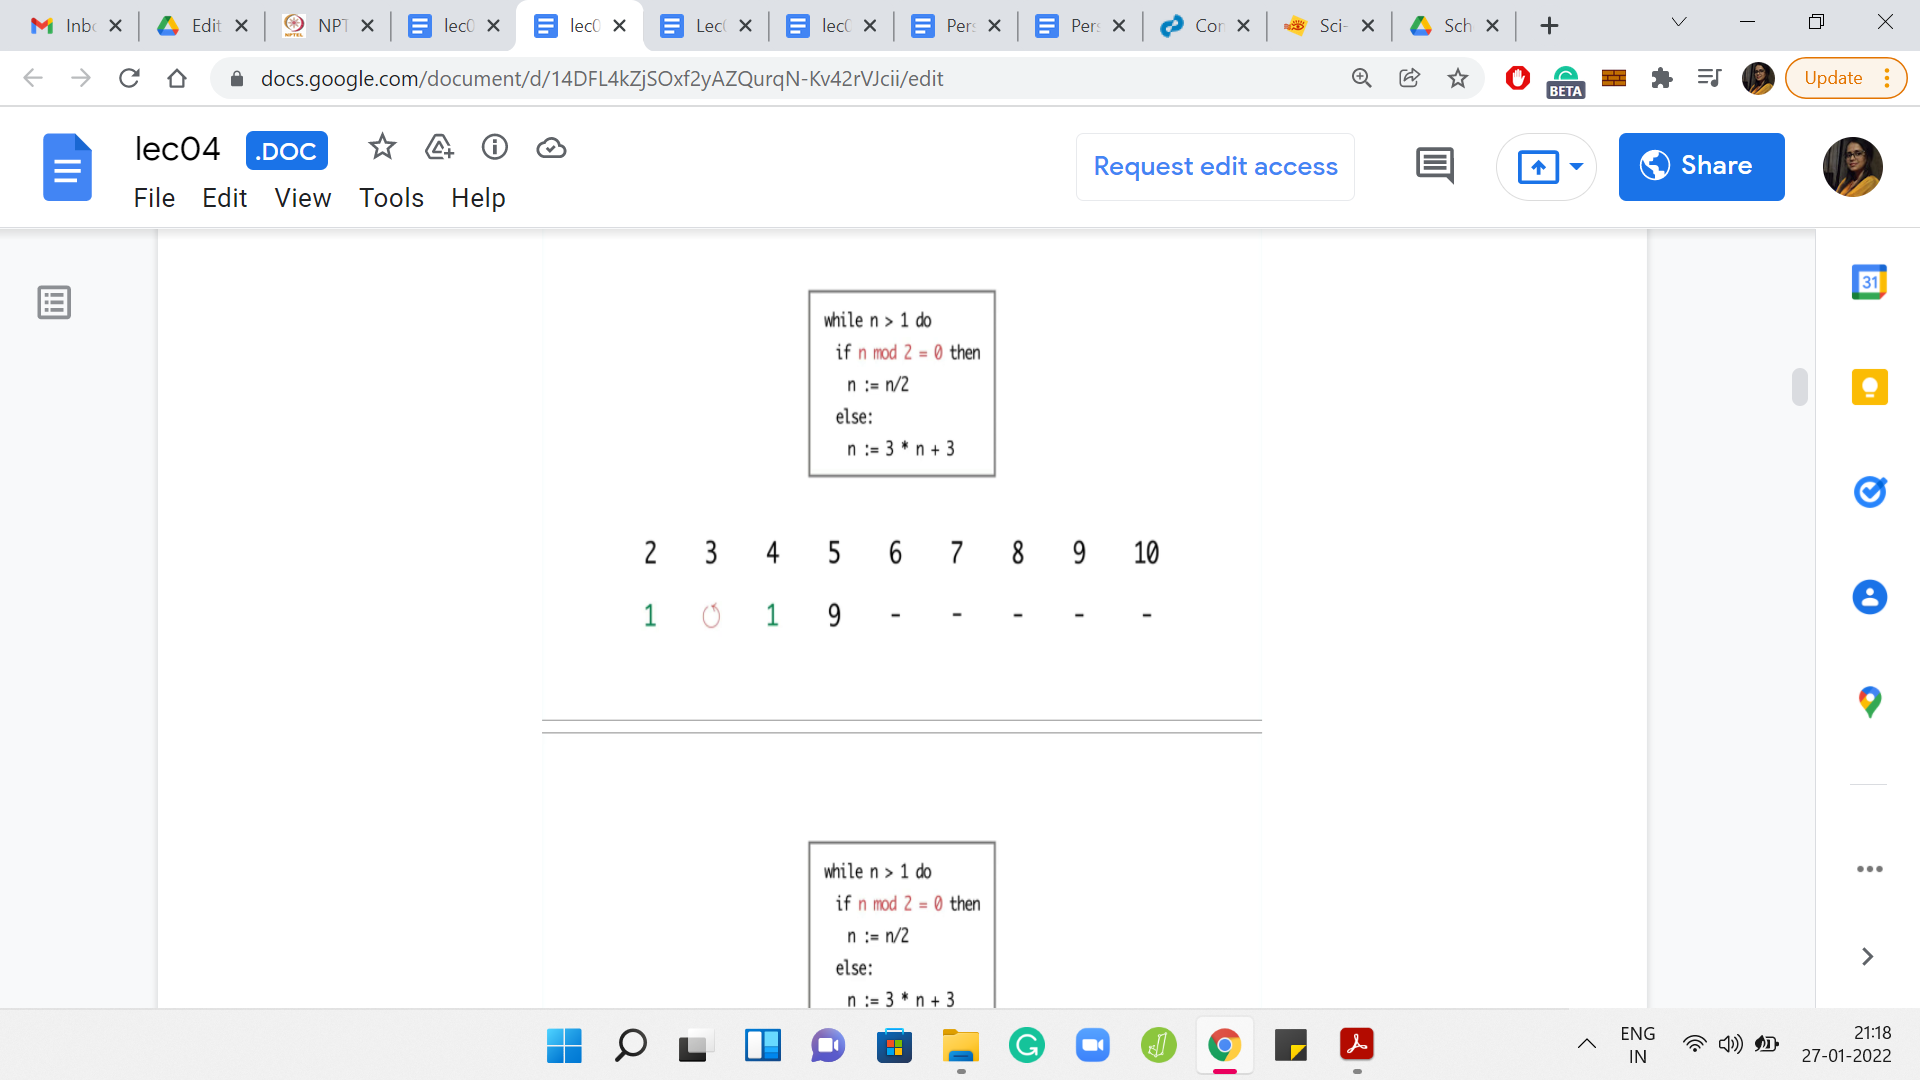Hide the side panel chevron

tap(1867, 957)
